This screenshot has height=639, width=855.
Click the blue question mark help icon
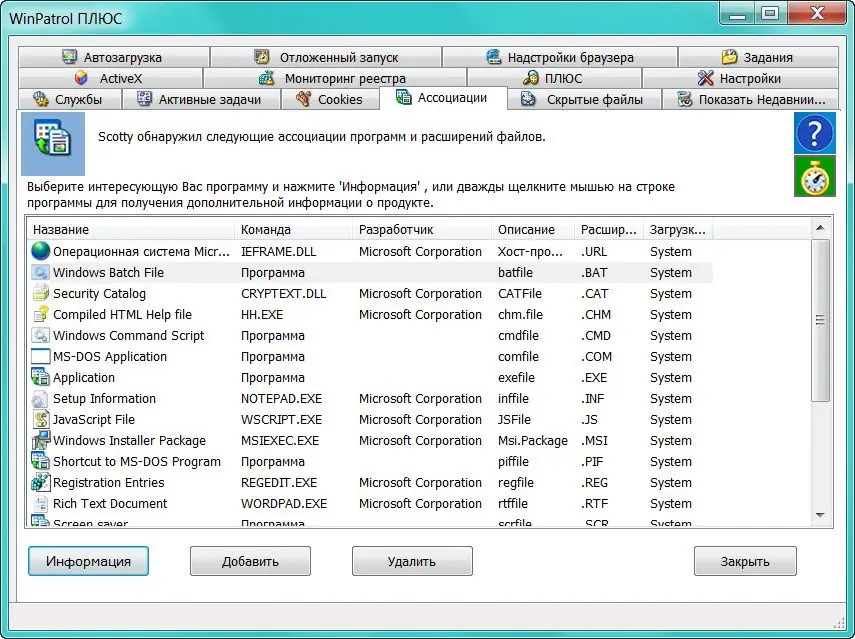pyautogui.click(x=813, y=133)
